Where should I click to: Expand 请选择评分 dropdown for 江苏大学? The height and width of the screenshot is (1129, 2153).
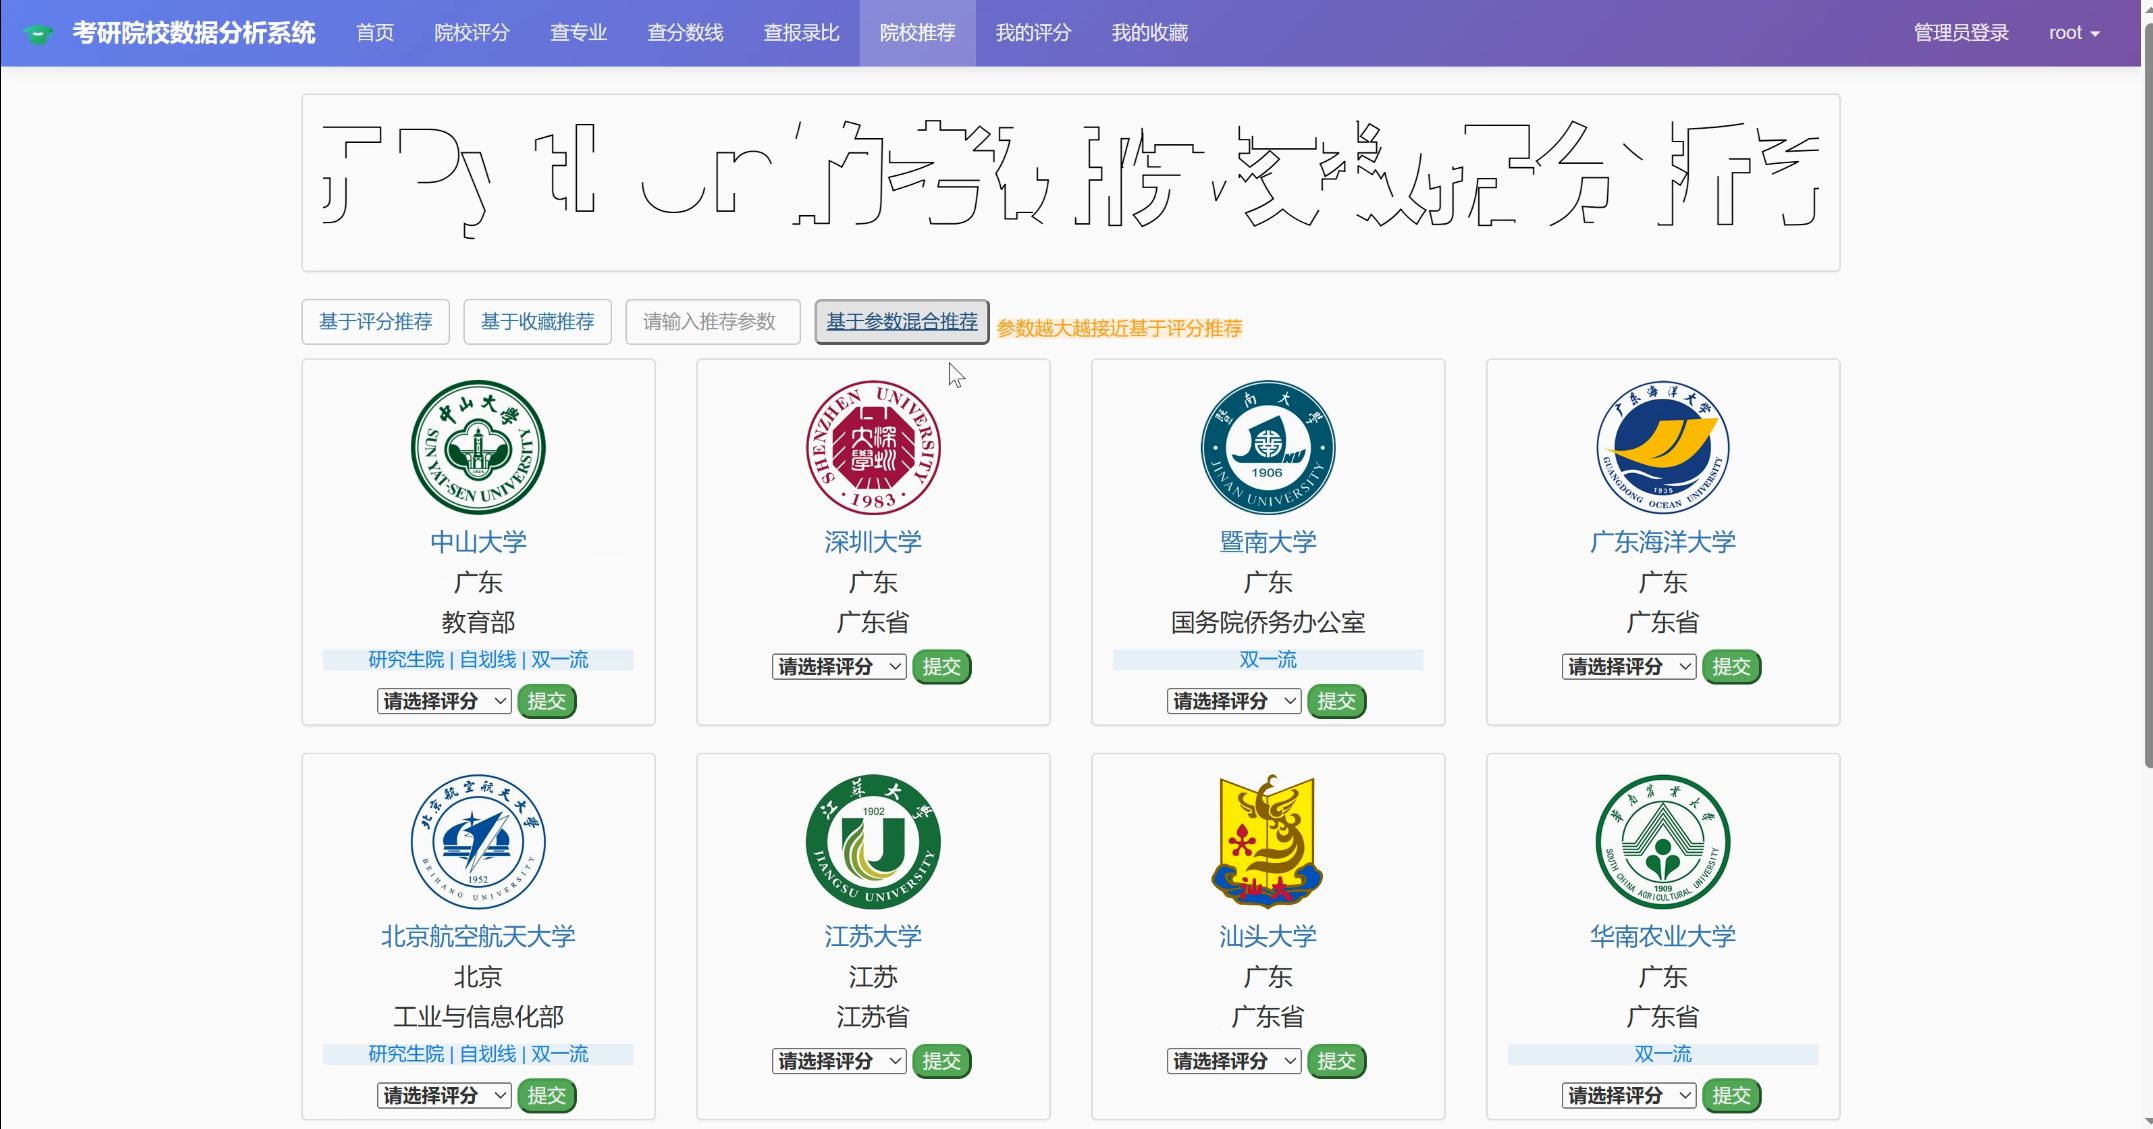pyautogui.click(x=839, y=1061)
